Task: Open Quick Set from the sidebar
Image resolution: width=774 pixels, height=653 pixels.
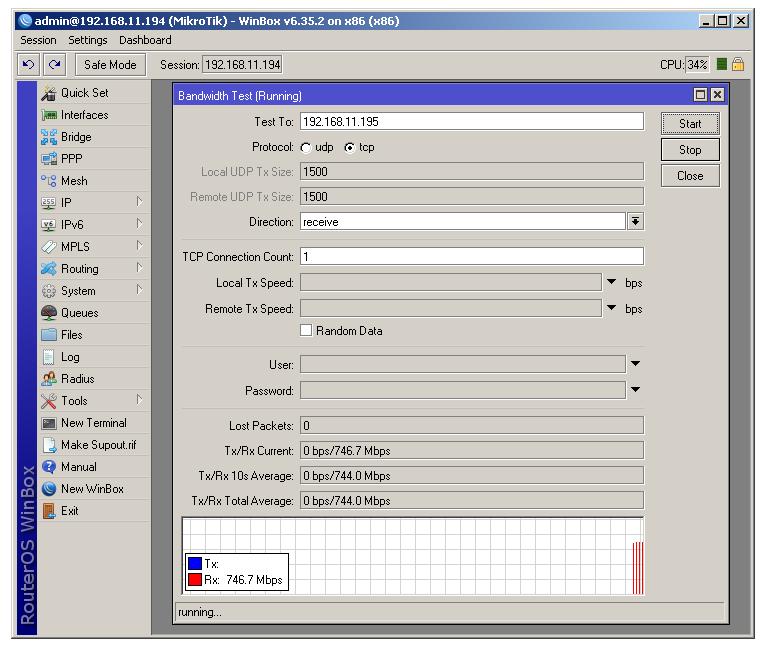Action: coord(84,93)
